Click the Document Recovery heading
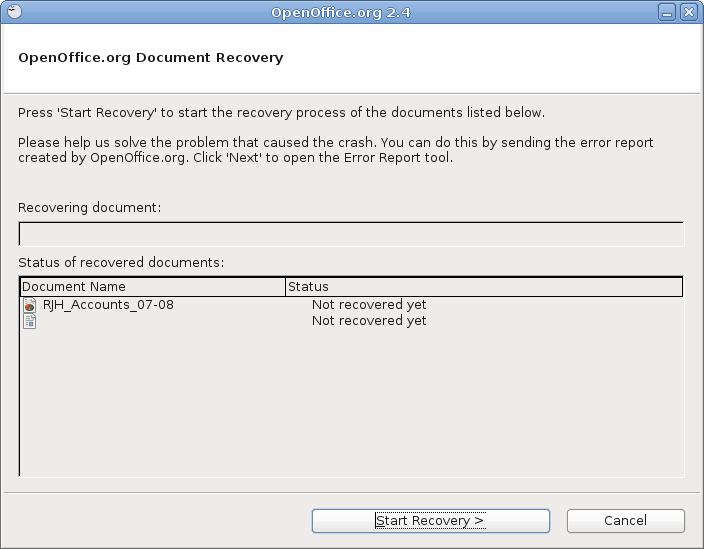Image resolution: width=704 pixels, height=549 pixels. tap(151, 58)
